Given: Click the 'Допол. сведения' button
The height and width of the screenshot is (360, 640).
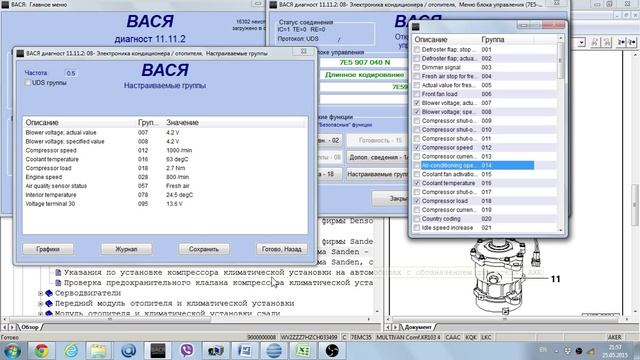Looking at the screenshot, I should pos(378,157).
